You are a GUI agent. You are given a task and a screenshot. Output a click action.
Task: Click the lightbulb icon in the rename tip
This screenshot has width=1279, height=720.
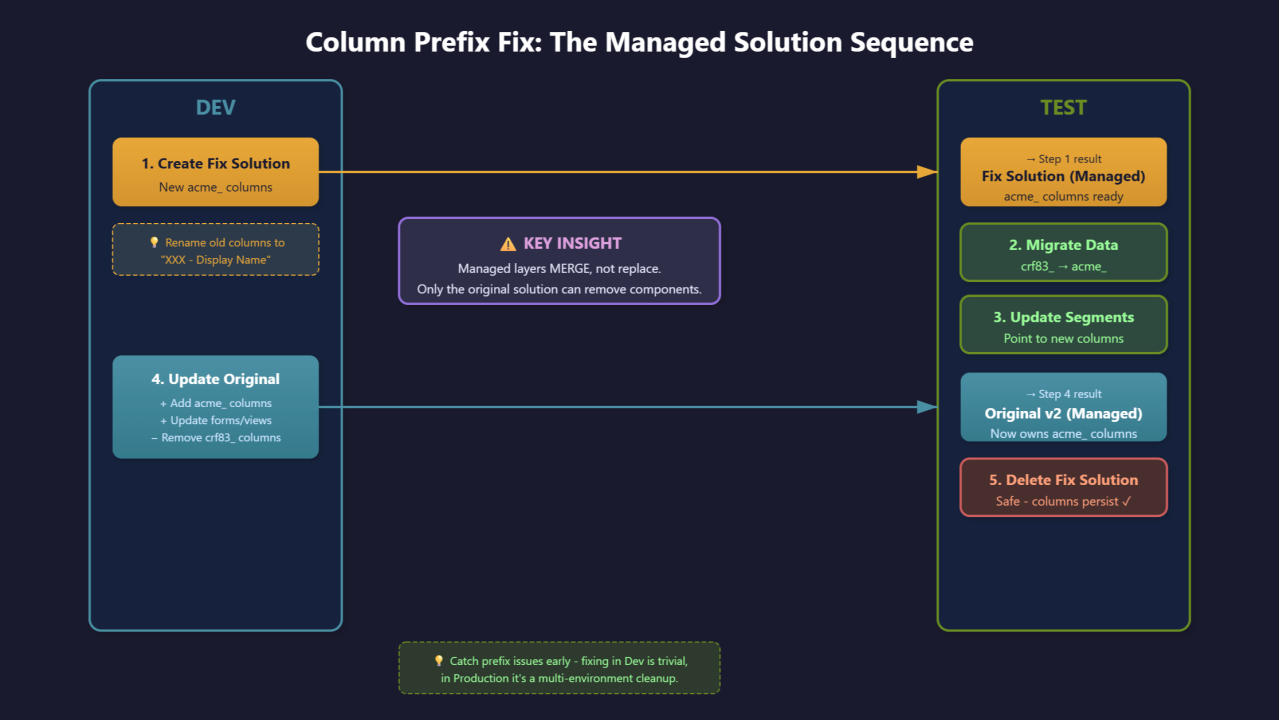click(x=154, y=243)
